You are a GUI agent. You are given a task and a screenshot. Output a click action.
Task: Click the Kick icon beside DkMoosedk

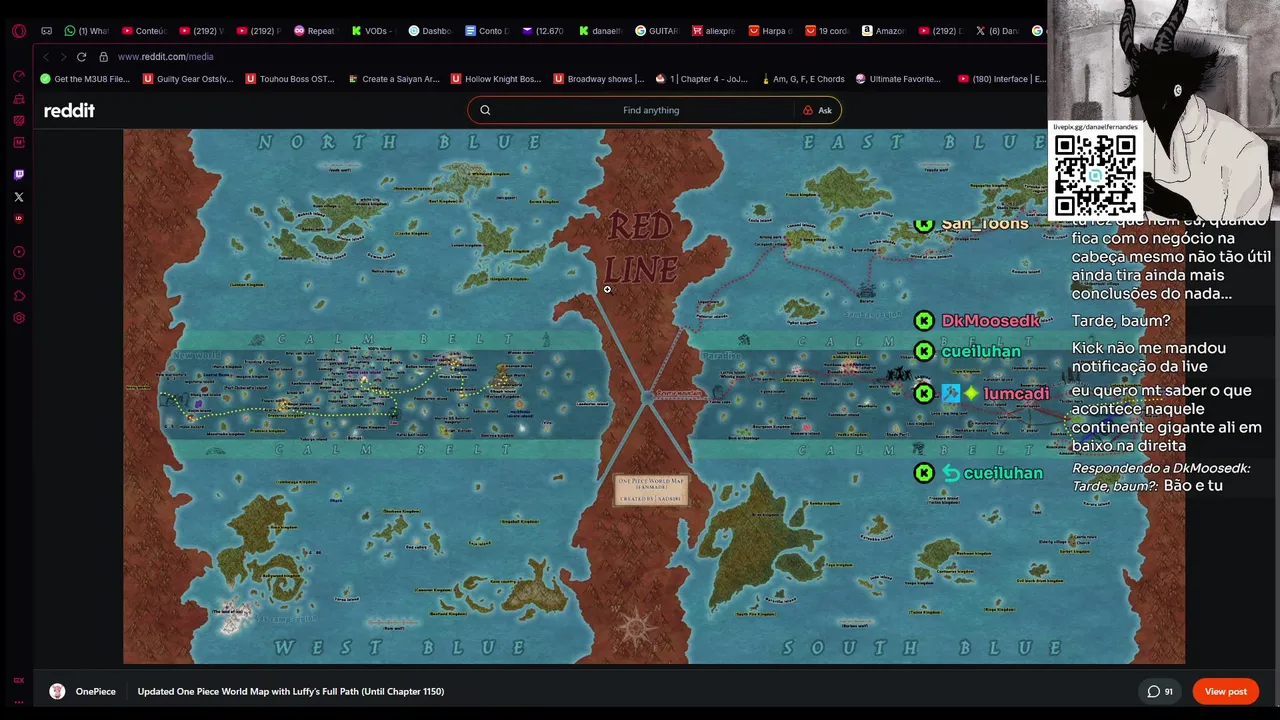tap(924, 320)
